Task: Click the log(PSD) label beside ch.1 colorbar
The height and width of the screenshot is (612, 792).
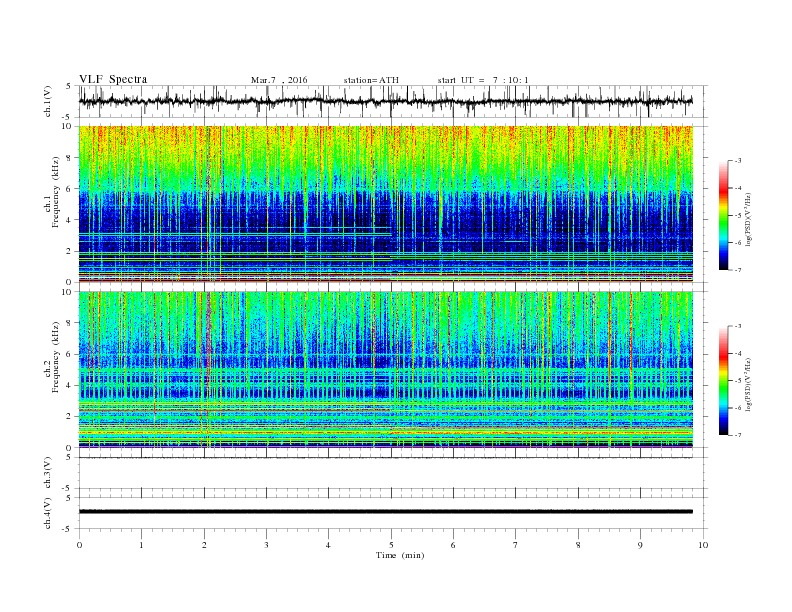Action: tap(748, 219)
